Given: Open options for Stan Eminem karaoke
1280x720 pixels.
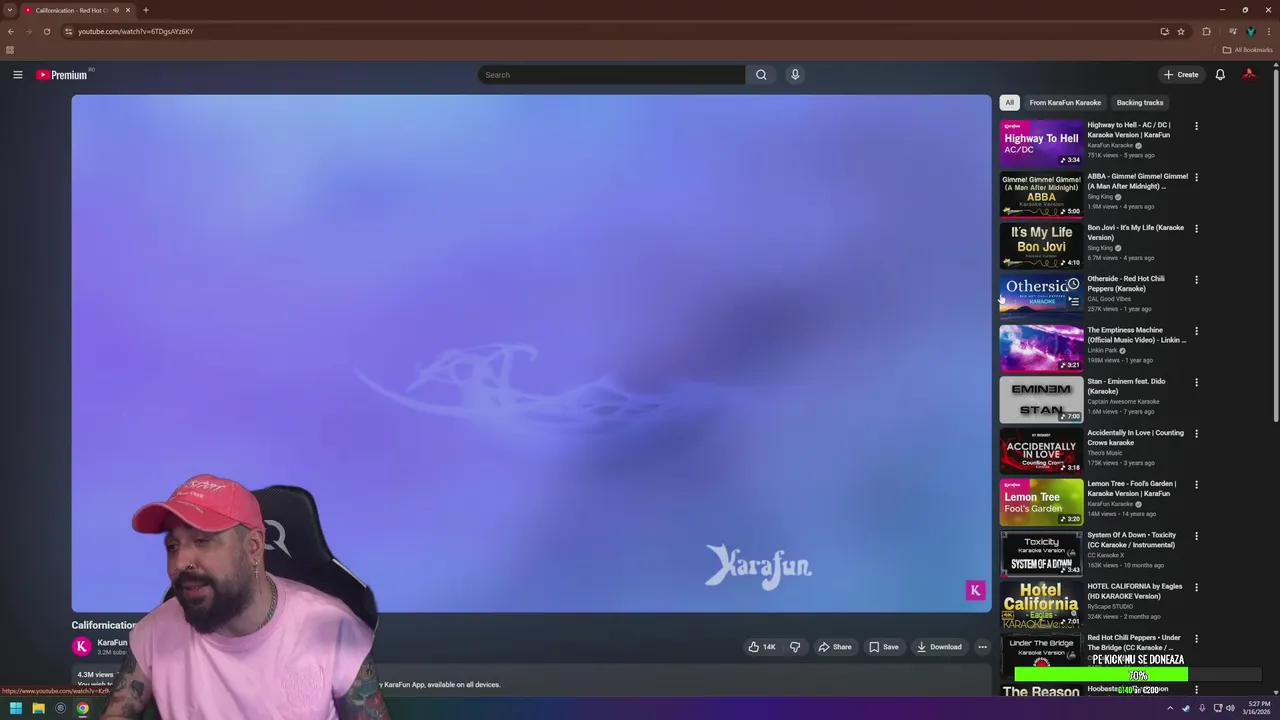Looking at the screenshot, I should tap(1196, 382).
